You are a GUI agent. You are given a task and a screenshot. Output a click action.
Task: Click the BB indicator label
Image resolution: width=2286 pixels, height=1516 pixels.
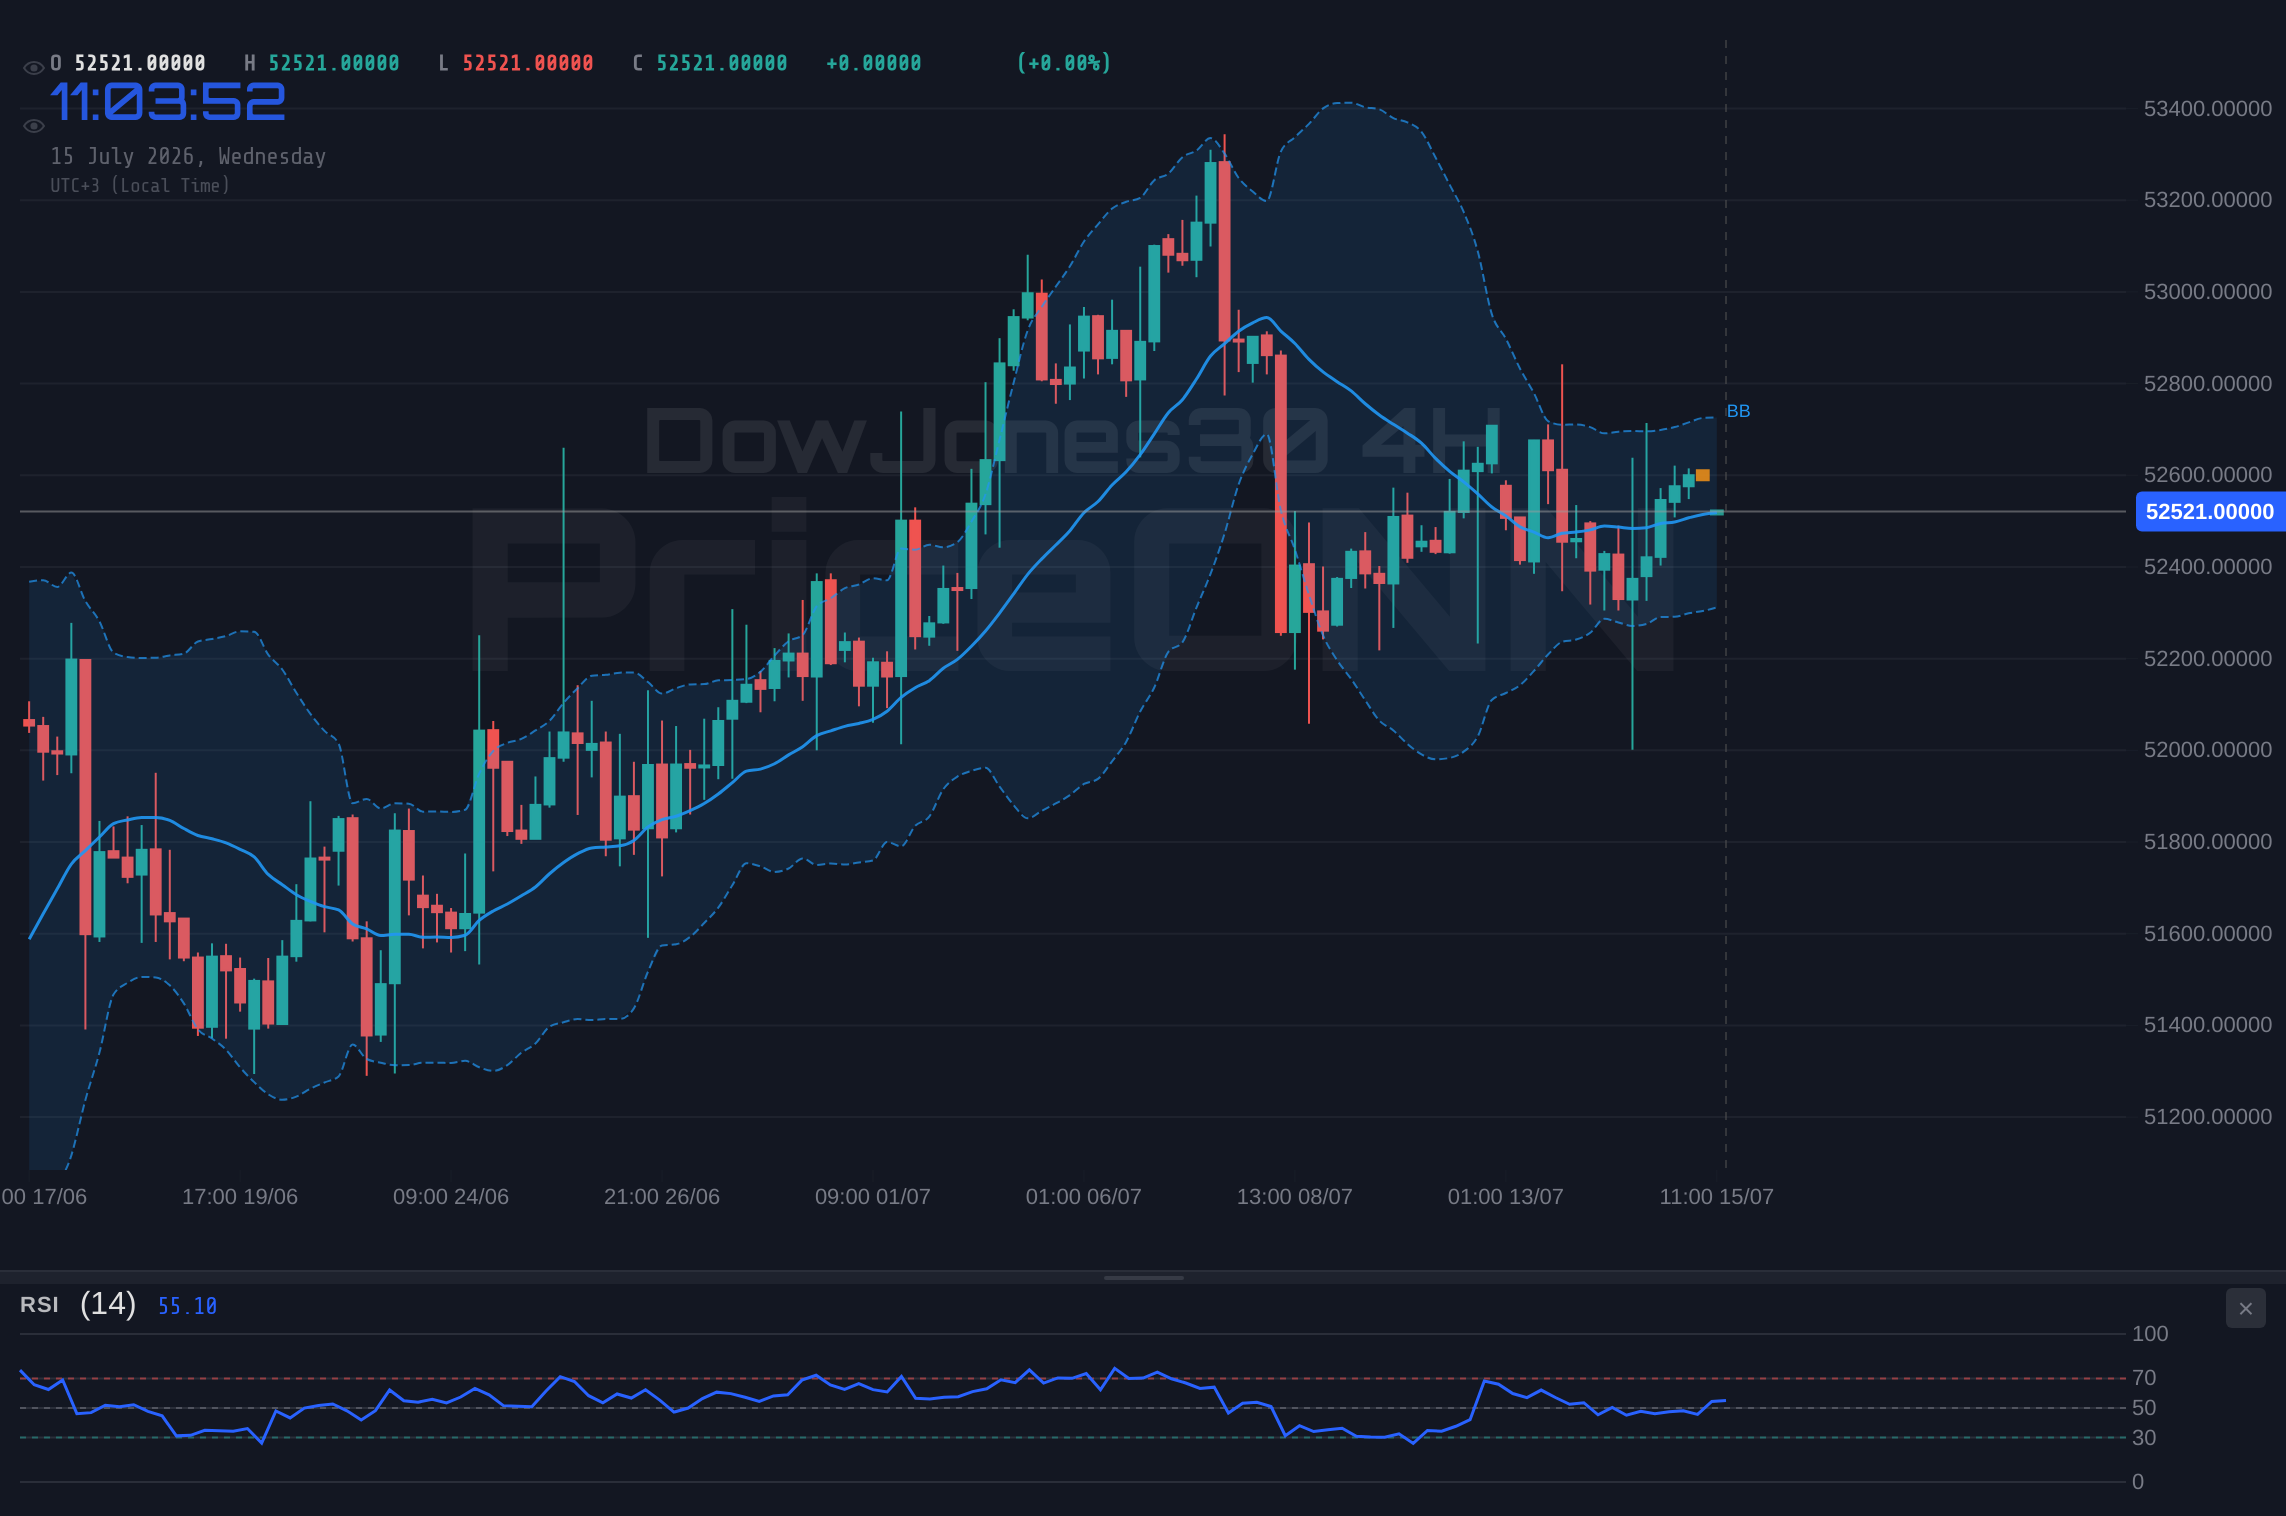point(1738,411)
